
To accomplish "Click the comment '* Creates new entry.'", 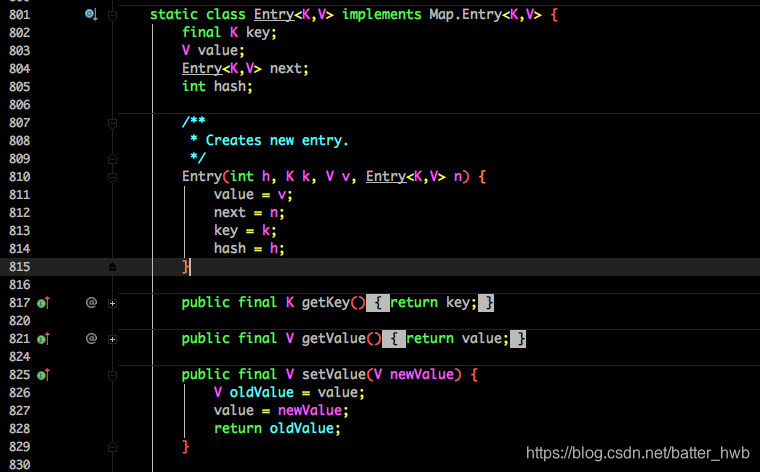I will (269, 141).
